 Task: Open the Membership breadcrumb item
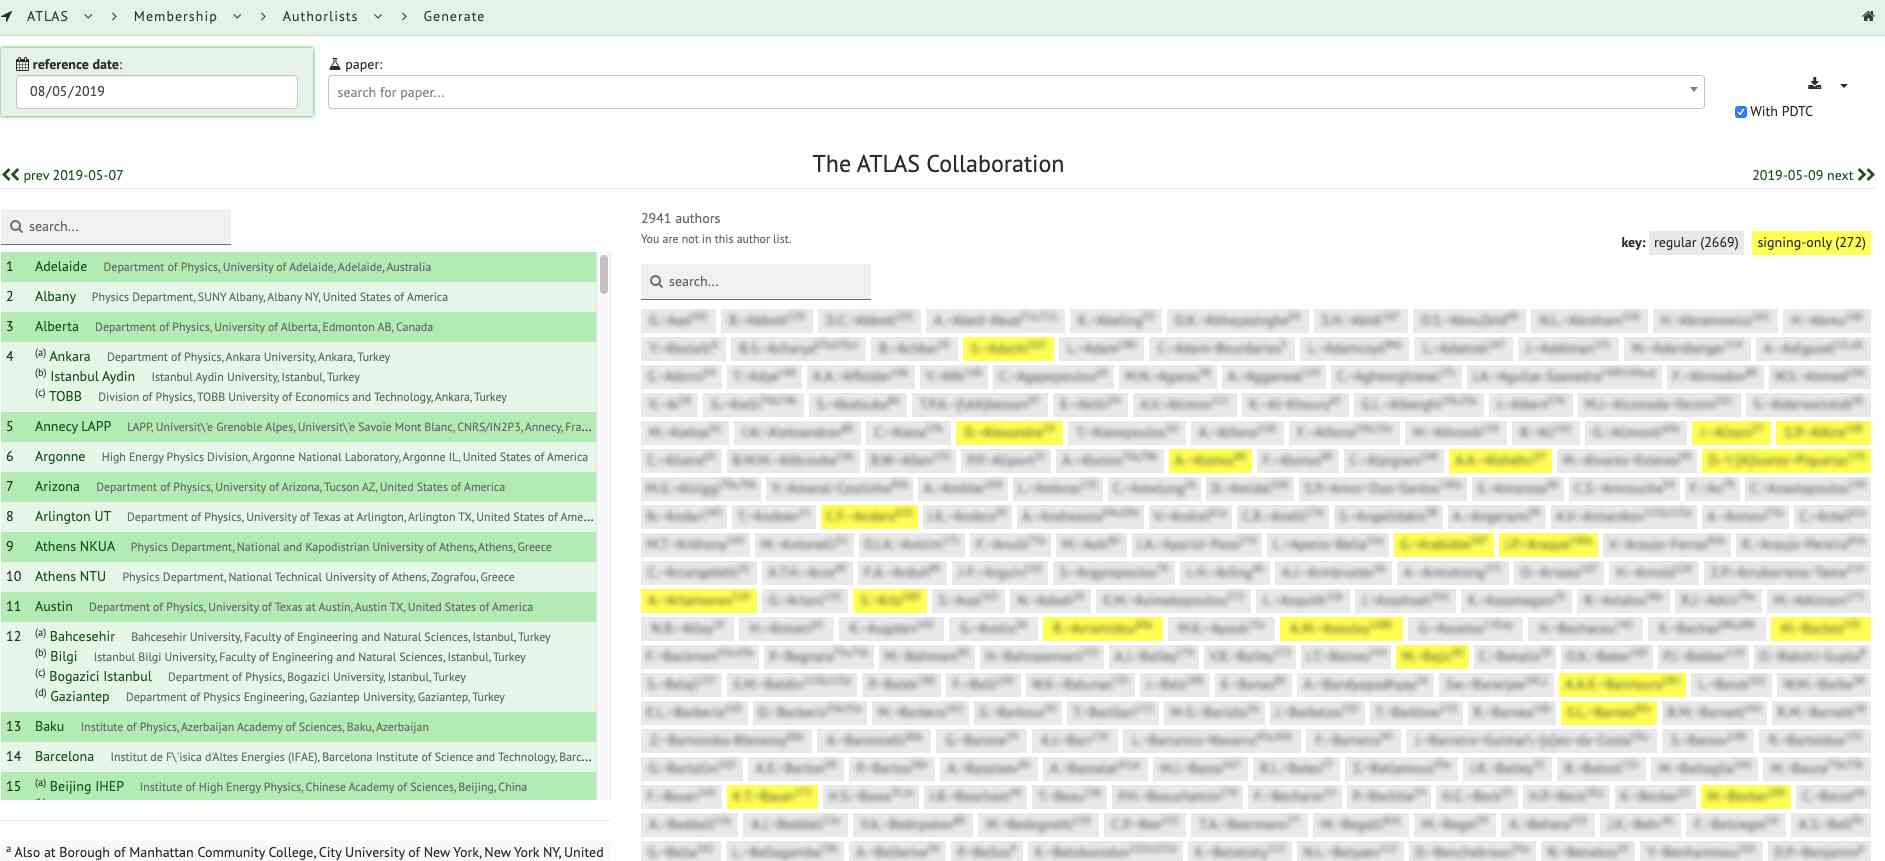click(x=175, y=16)
